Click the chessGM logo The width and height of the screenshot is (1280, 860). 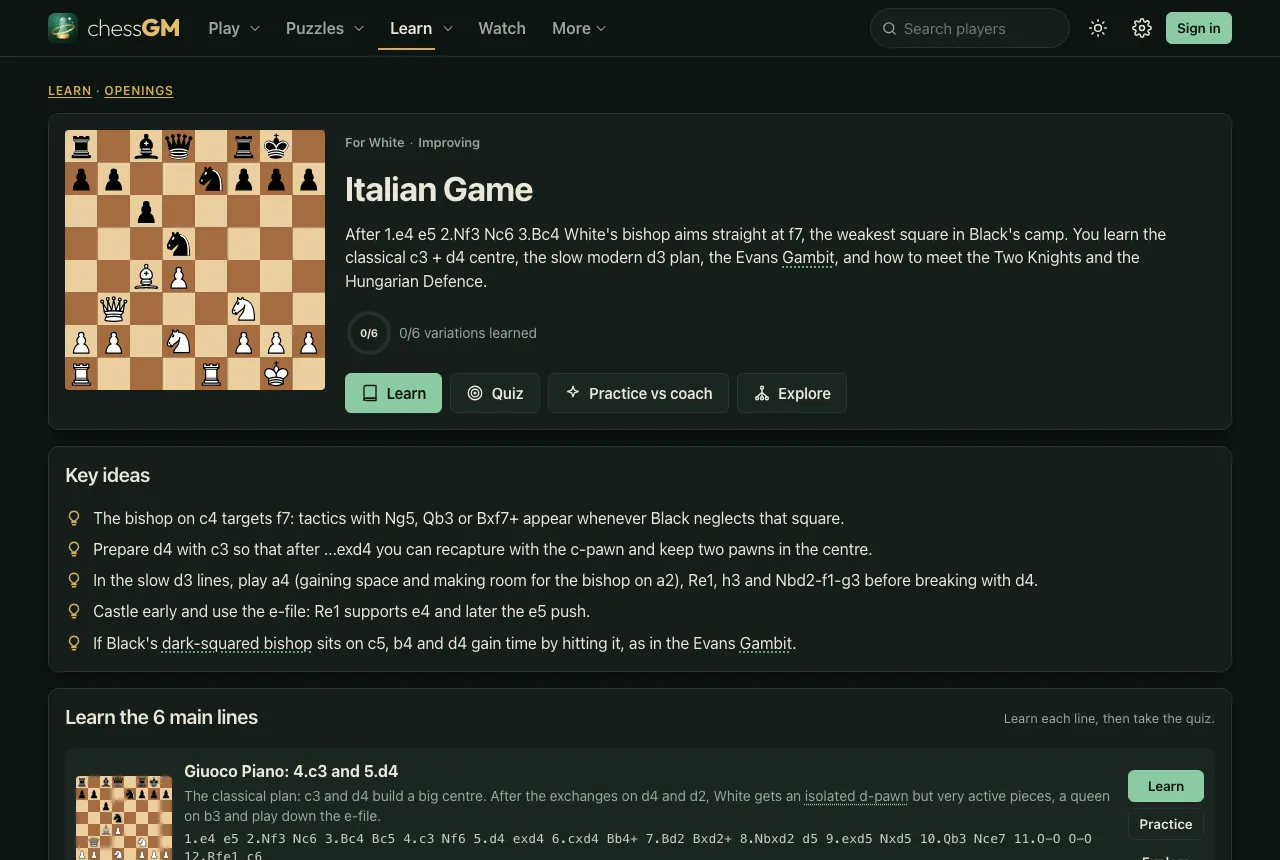click(114, 28)
